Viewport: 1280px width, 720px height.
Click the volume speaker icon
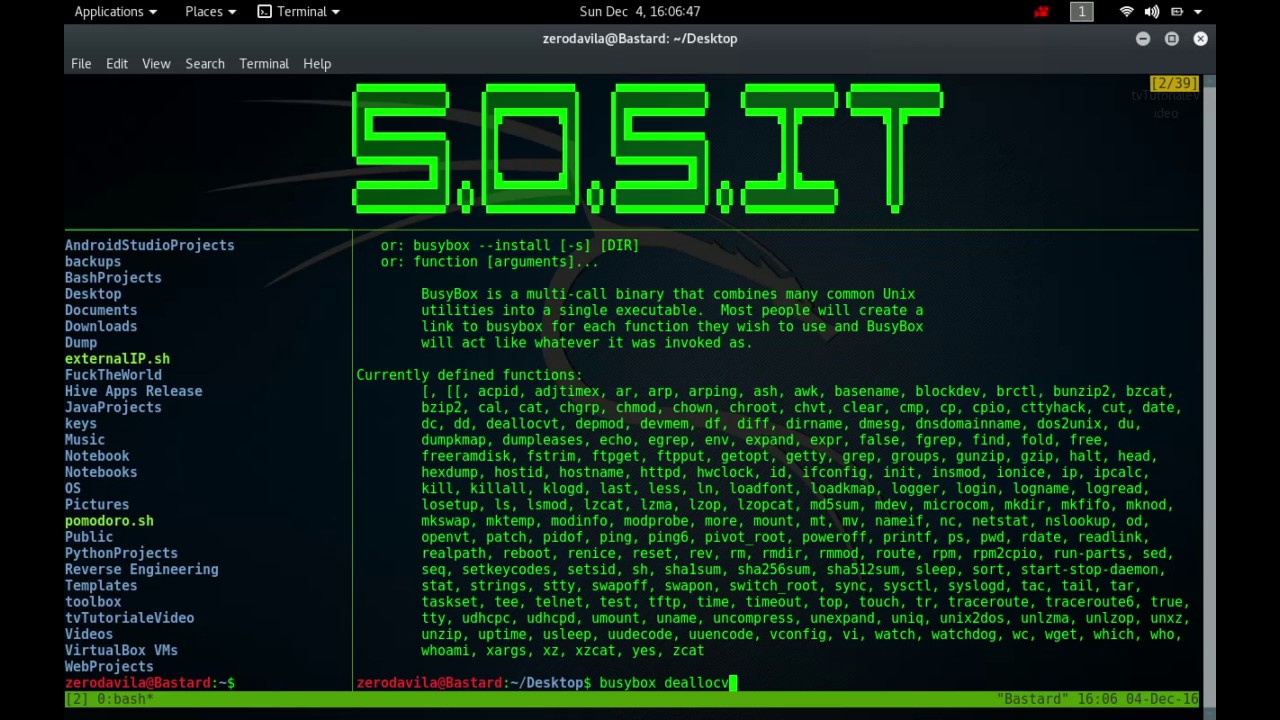[1152, 12]
